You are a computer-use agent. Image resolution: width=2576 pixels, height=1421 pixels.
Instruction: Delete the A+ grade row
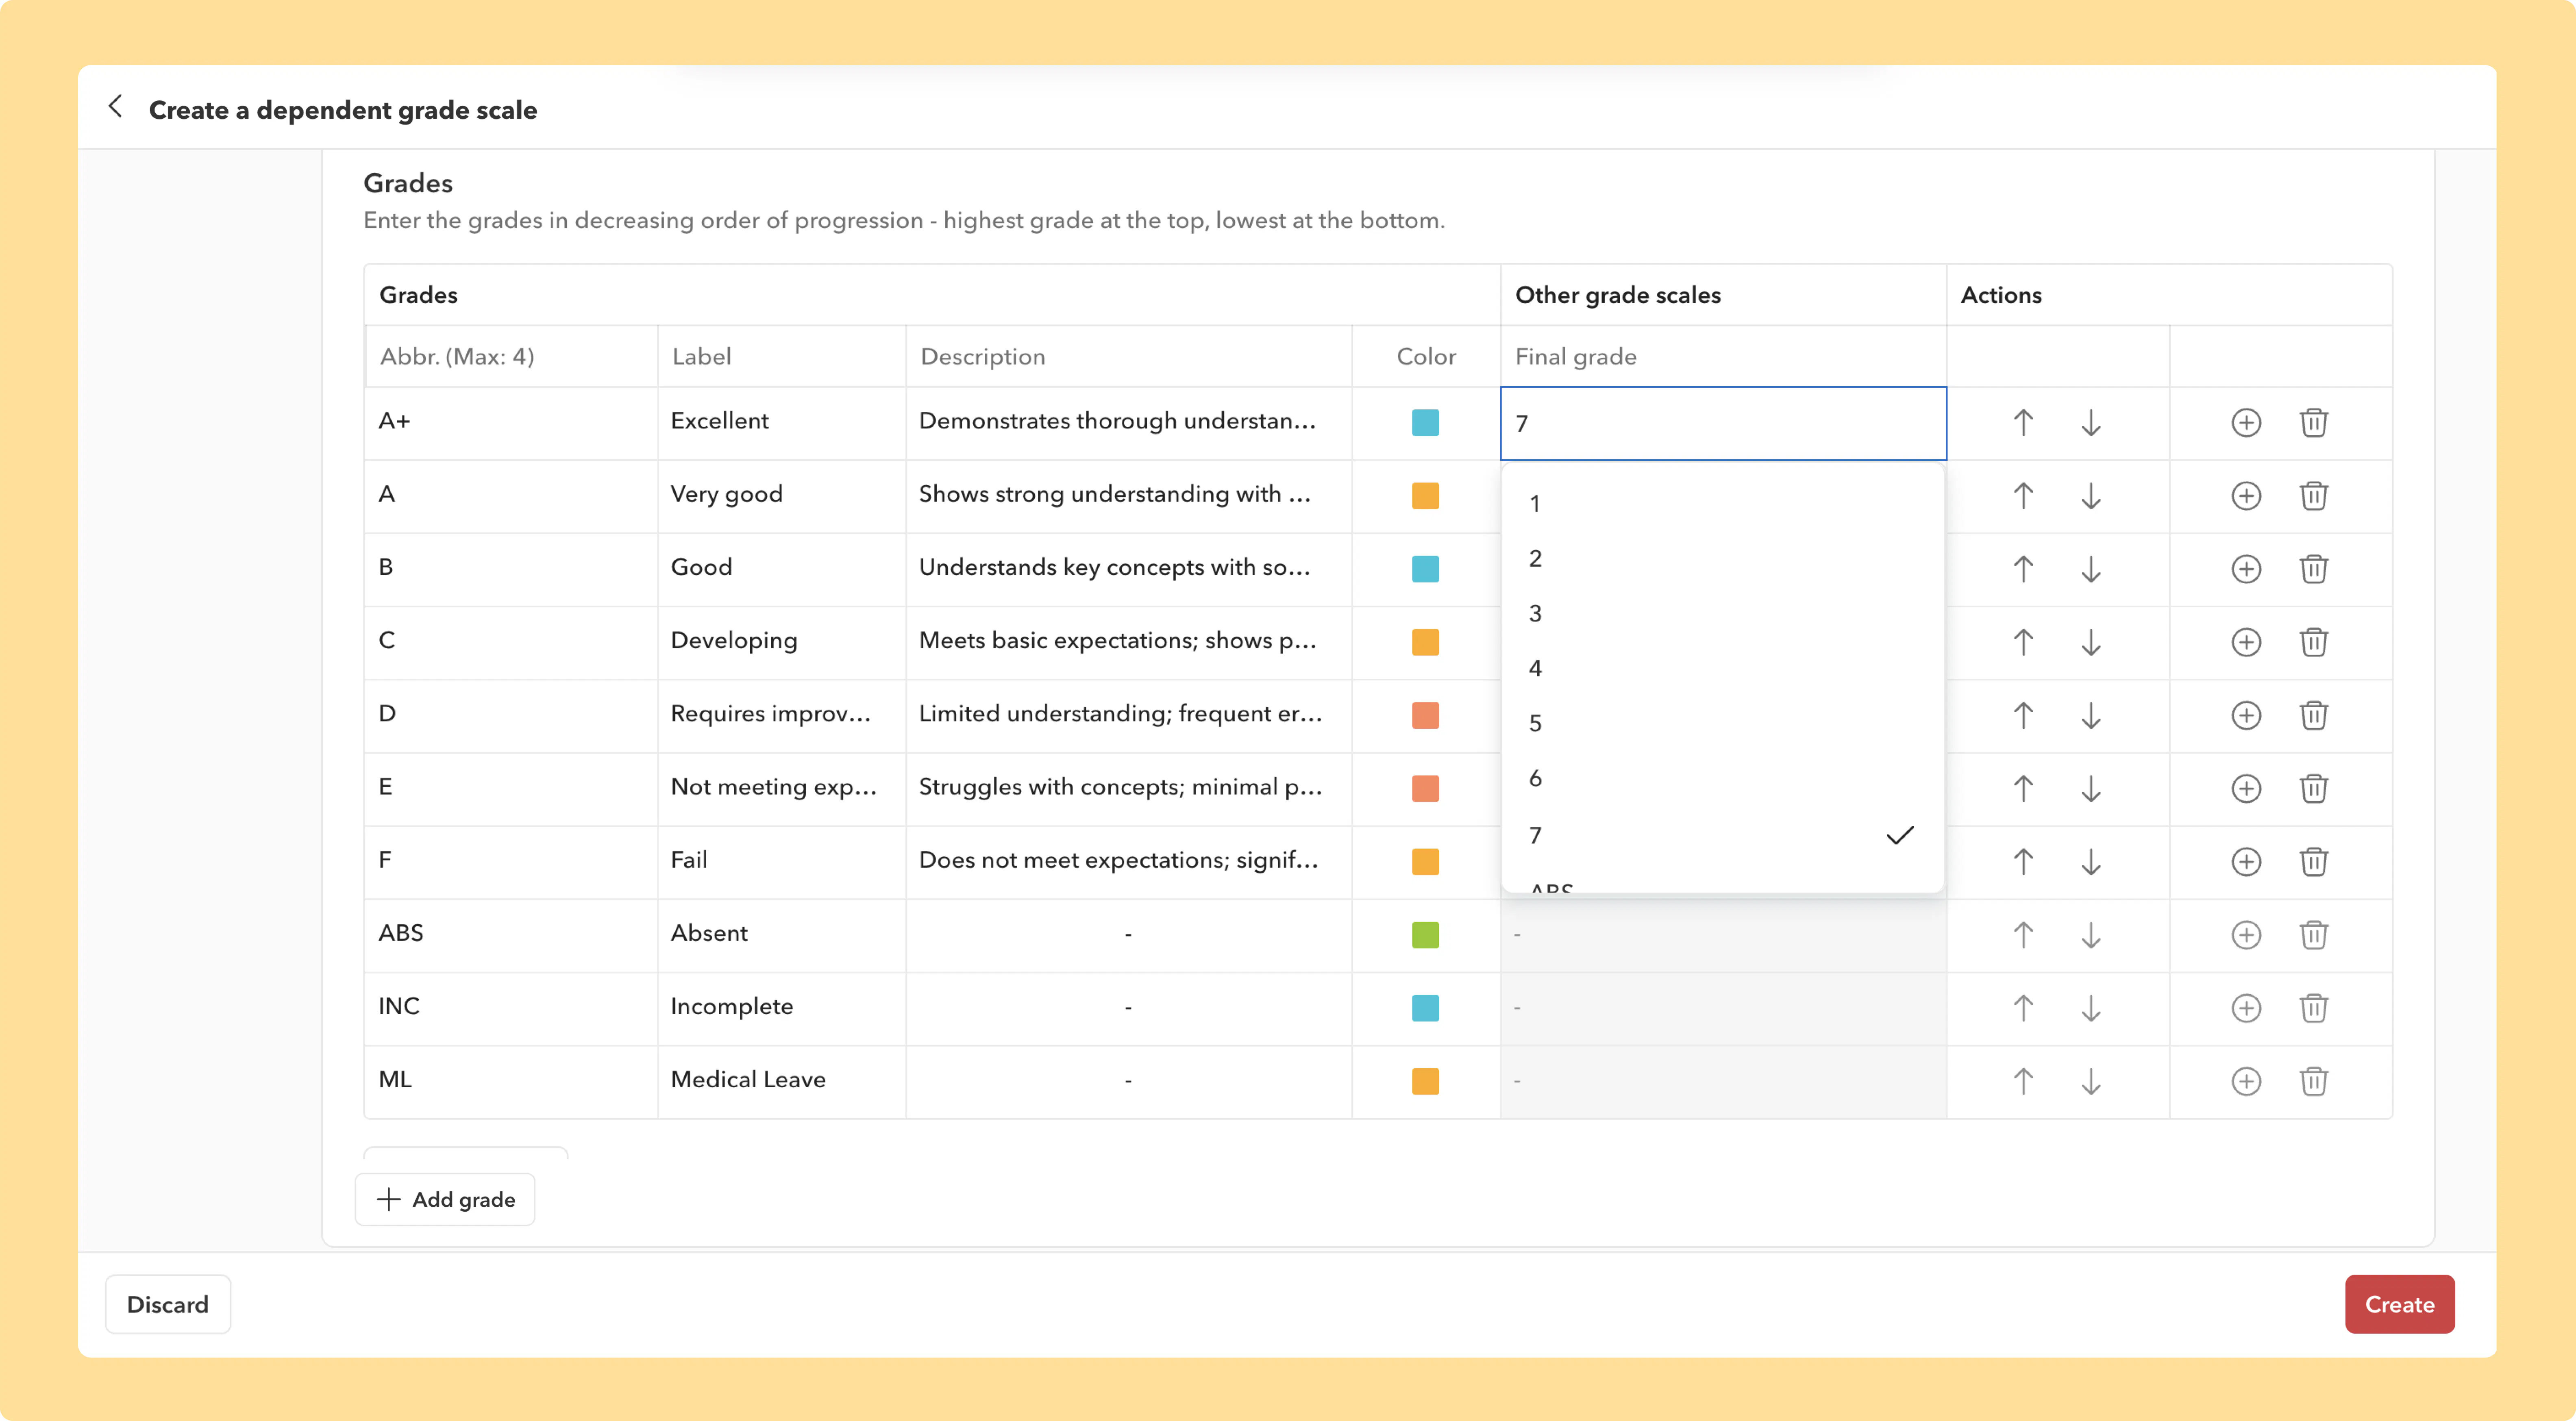2314,423
